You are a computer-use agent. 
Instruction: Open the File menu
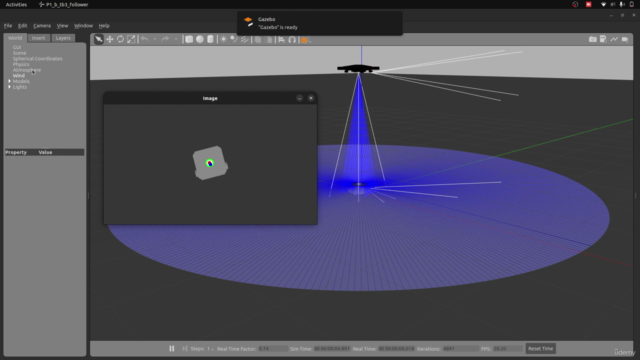point(8,26)
